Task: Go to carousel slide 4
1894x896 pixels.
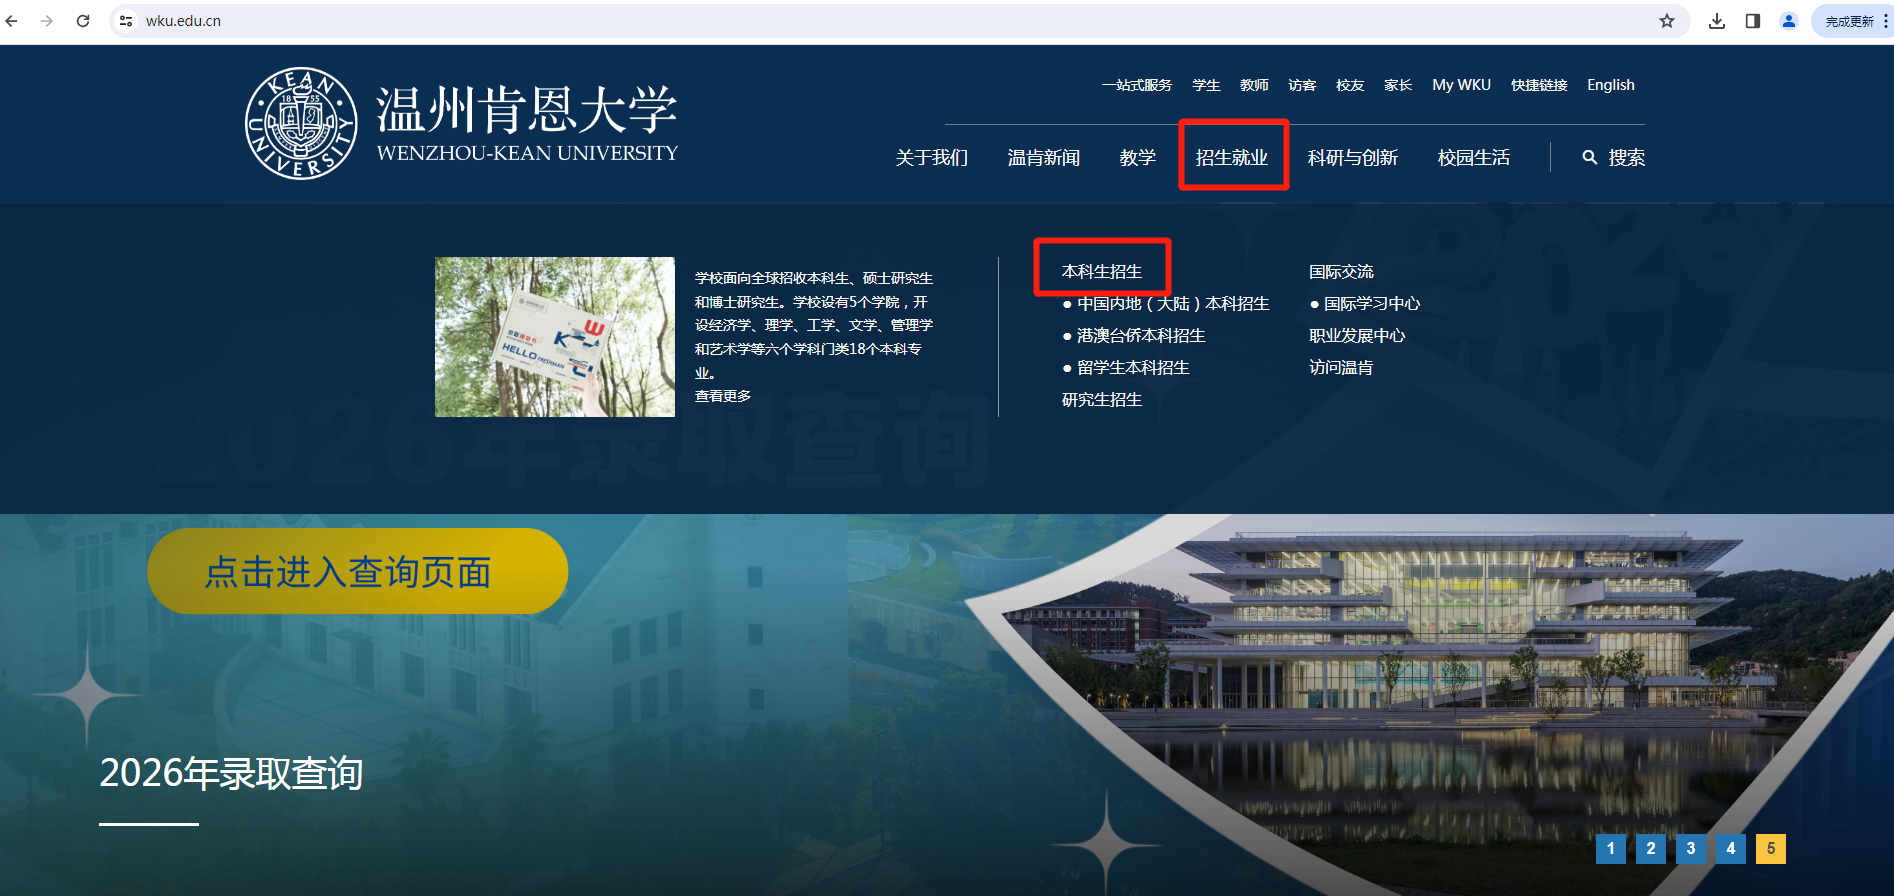Action: [x=1730, y=849]
